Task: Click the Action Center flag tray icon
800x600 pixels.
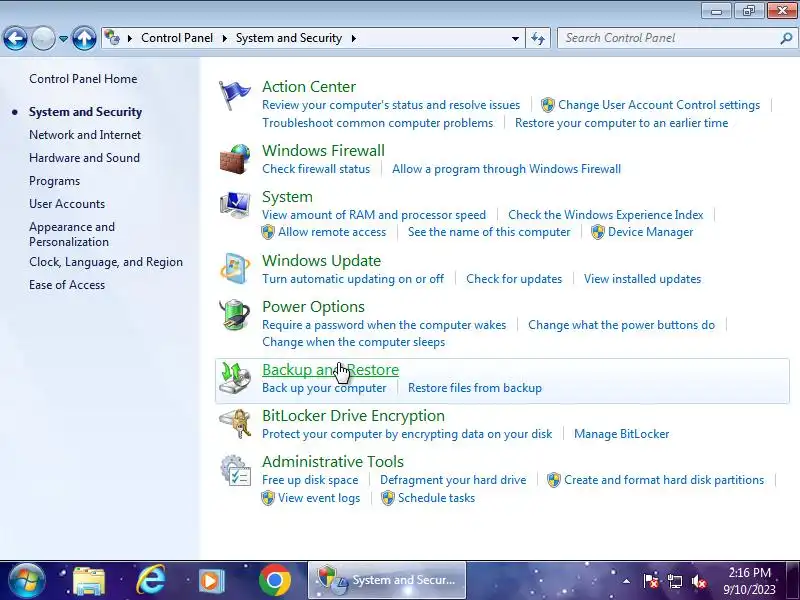Action: pyautogui.click(x=651, y=581)
